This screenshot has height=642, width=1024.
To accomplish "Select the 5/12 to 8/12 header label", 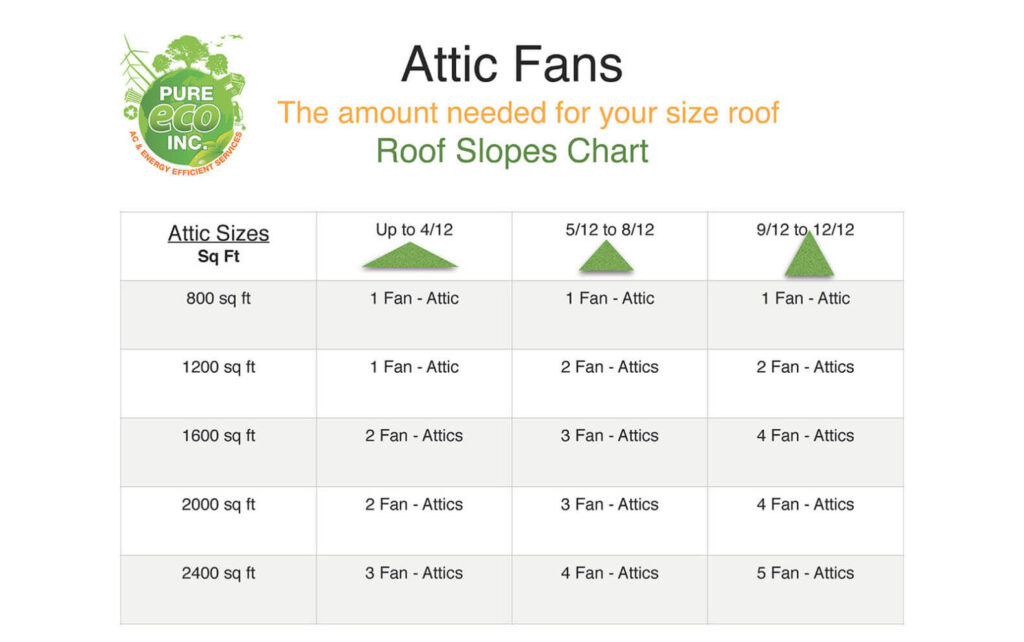I will pos(609,229).
